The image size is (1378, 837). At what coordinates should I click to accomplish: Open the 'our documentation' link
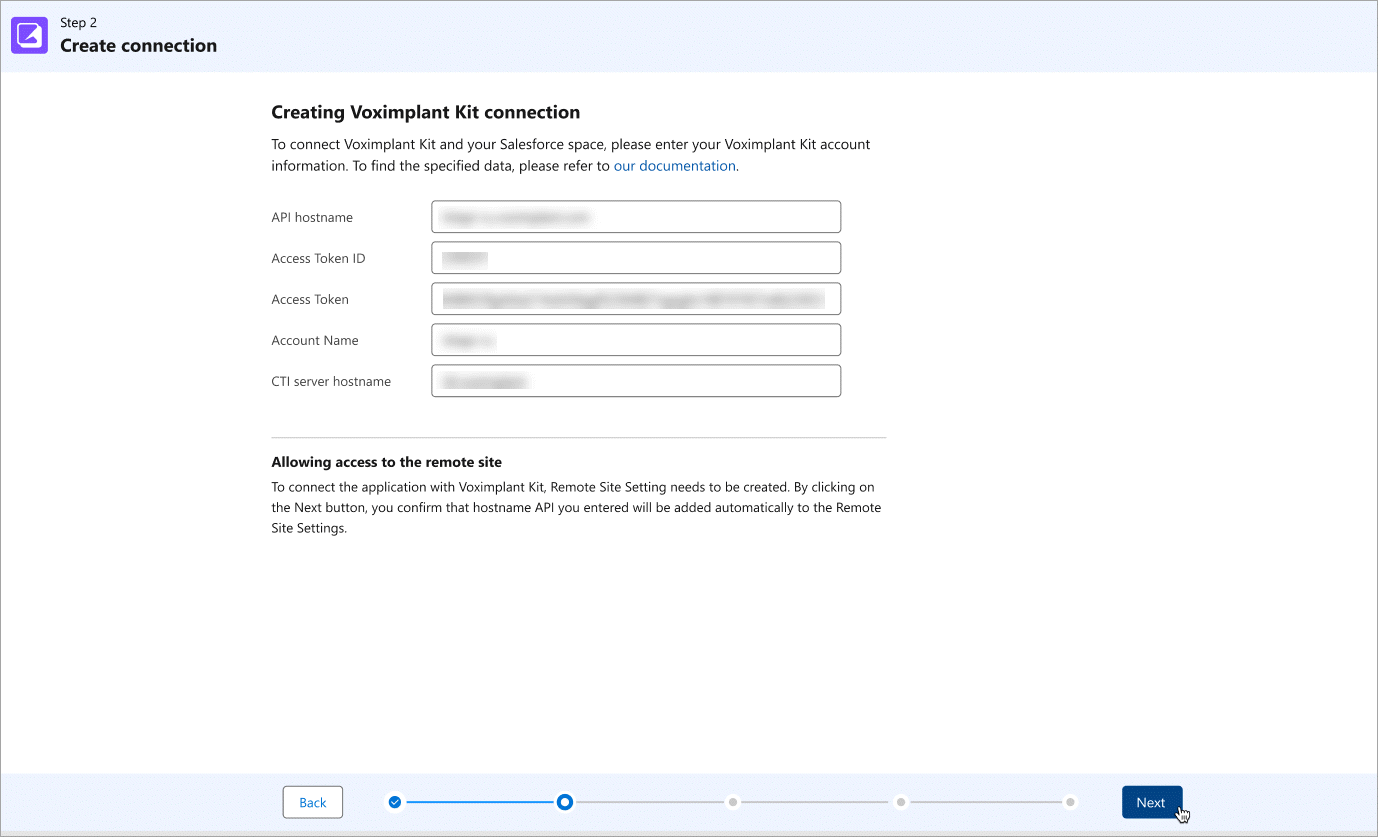coord(675,166)
